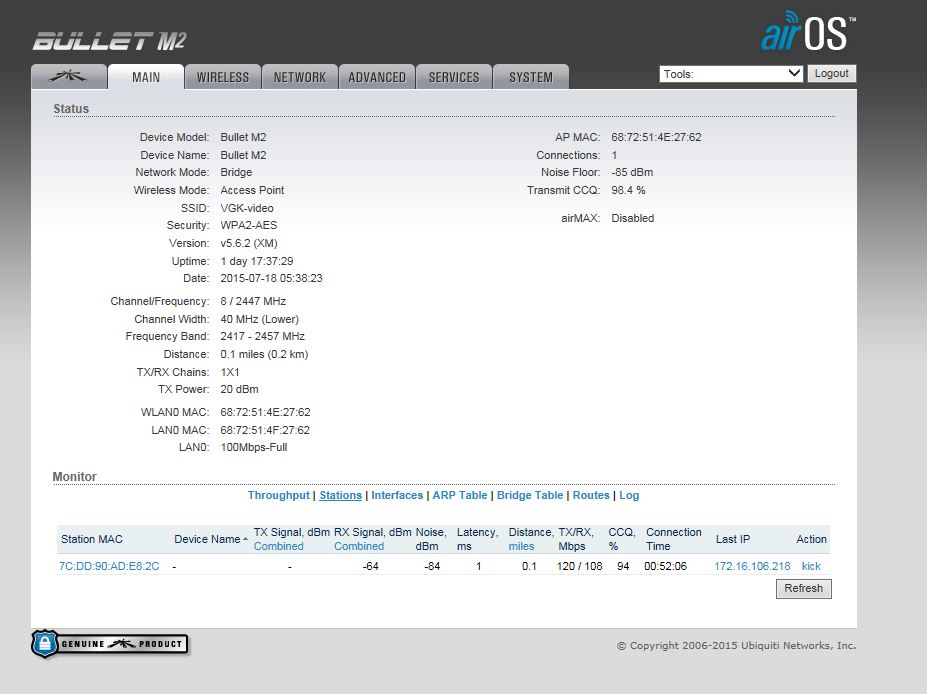This screenshot has height=694, width=927.
Task: Click Channel/Frequency value 8 / 2447 MHz
Action: click(253, 301)
